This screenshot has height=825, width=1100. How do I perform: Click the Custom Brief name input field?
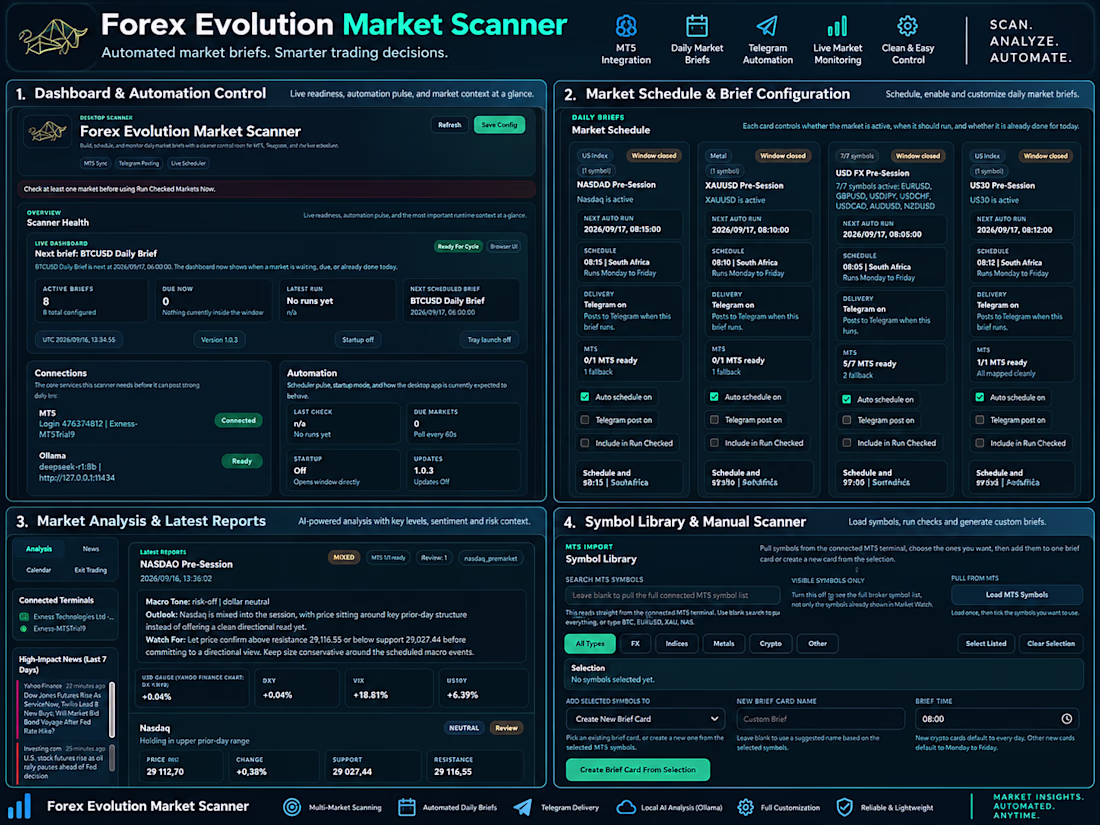pyautogui.click(x=820, y=719)
